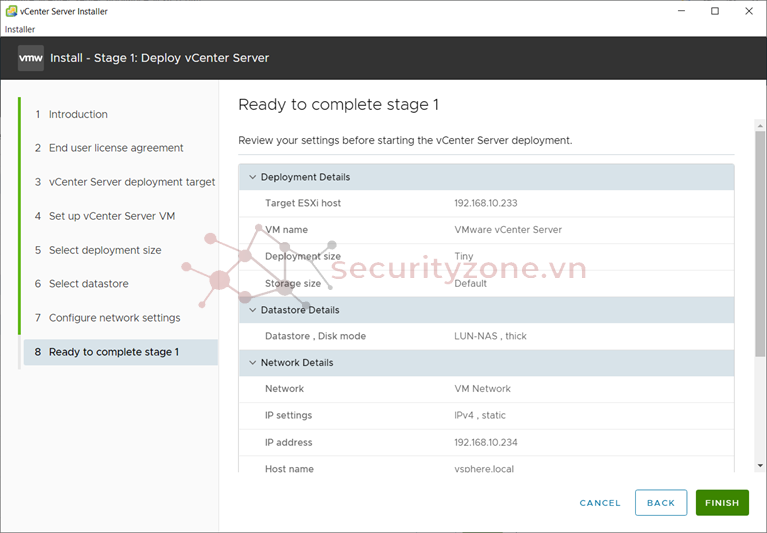Select the IP address value 192.168.10.234

point(486,443)
